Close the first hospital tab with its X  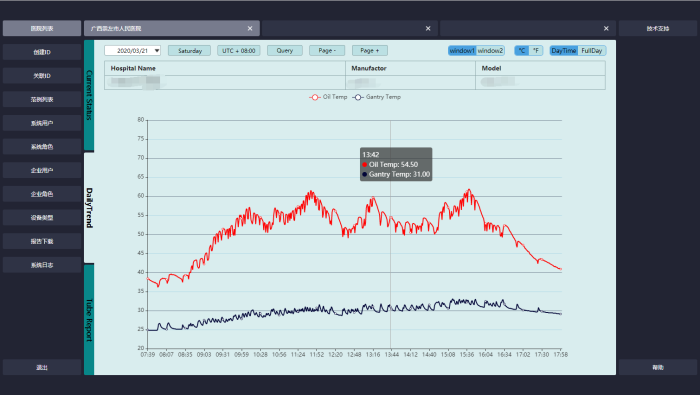[250, 29]
